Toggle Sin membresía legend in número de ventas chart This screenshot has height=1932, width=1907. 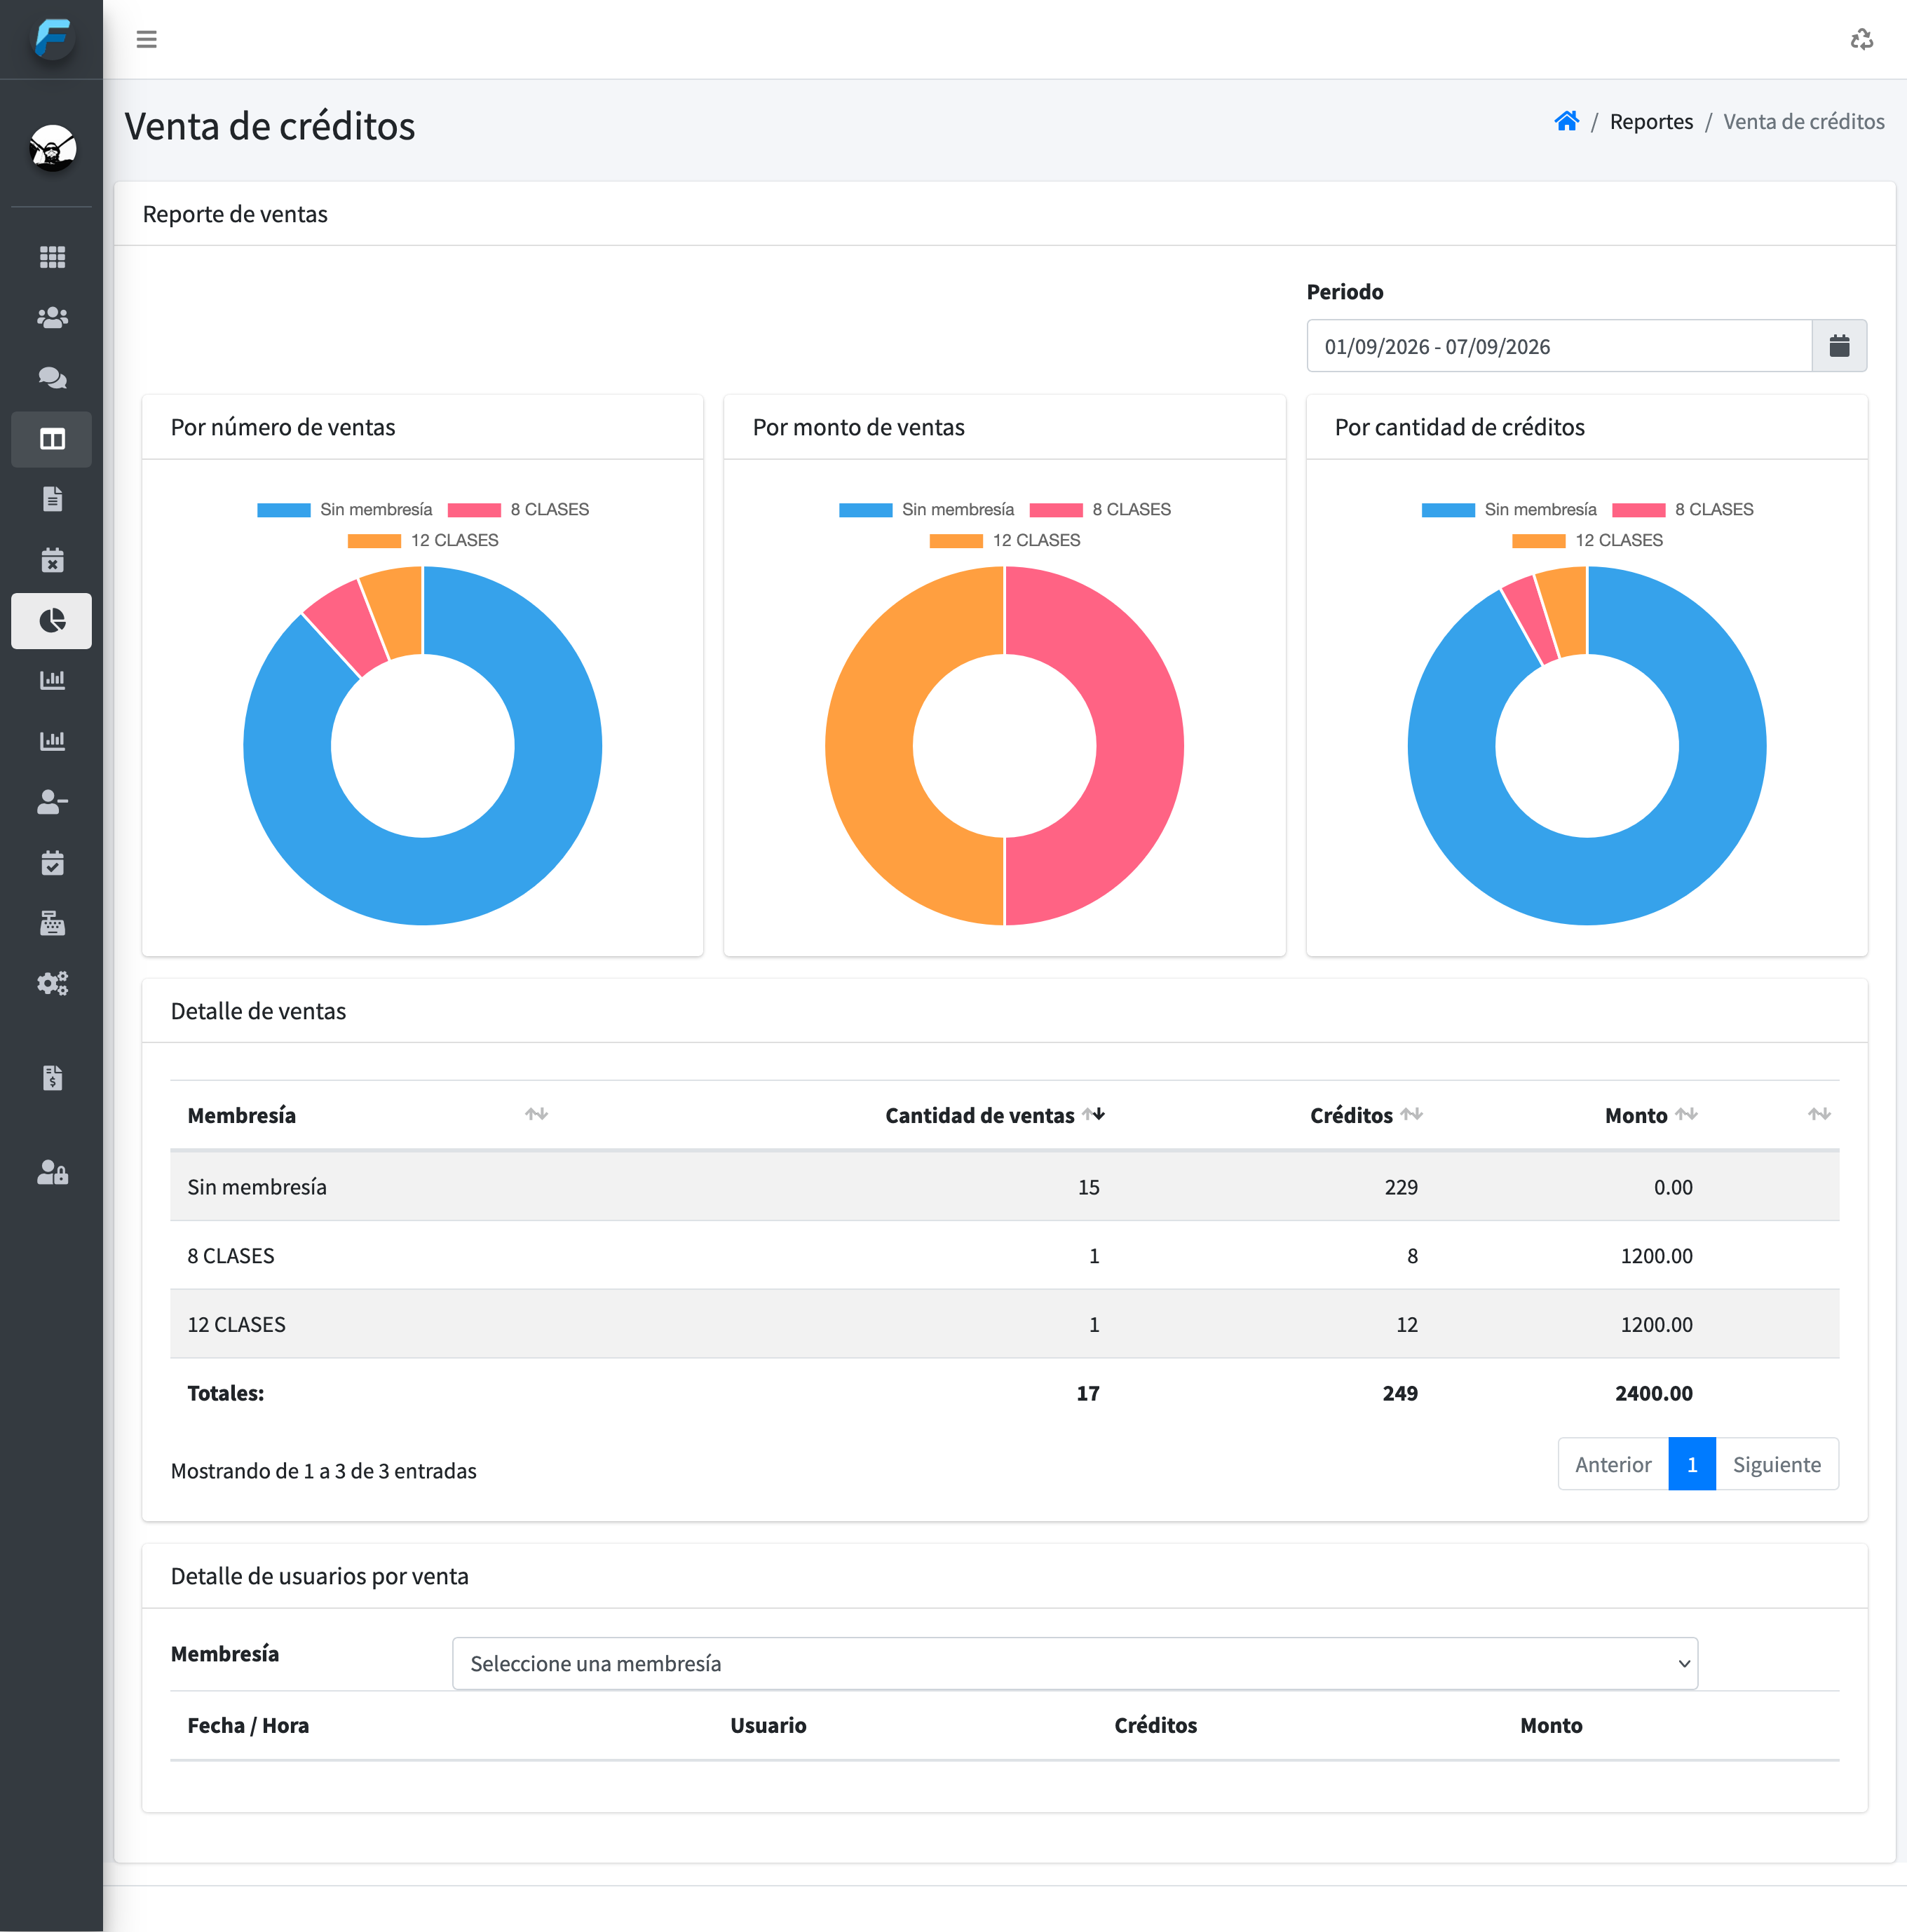[x=345, y=509]
